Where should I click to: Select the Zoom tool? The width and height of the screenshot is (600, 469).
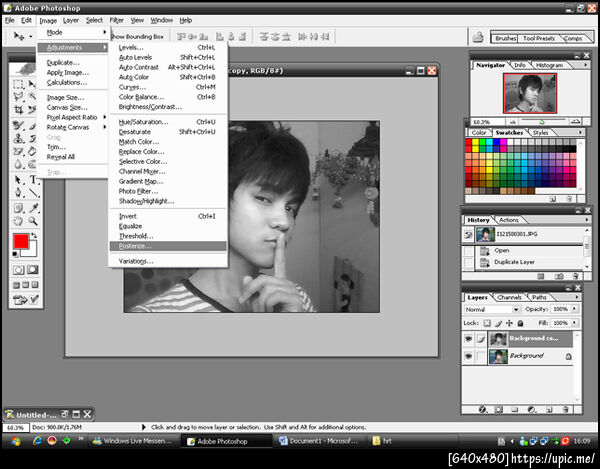tap(33, 221)
